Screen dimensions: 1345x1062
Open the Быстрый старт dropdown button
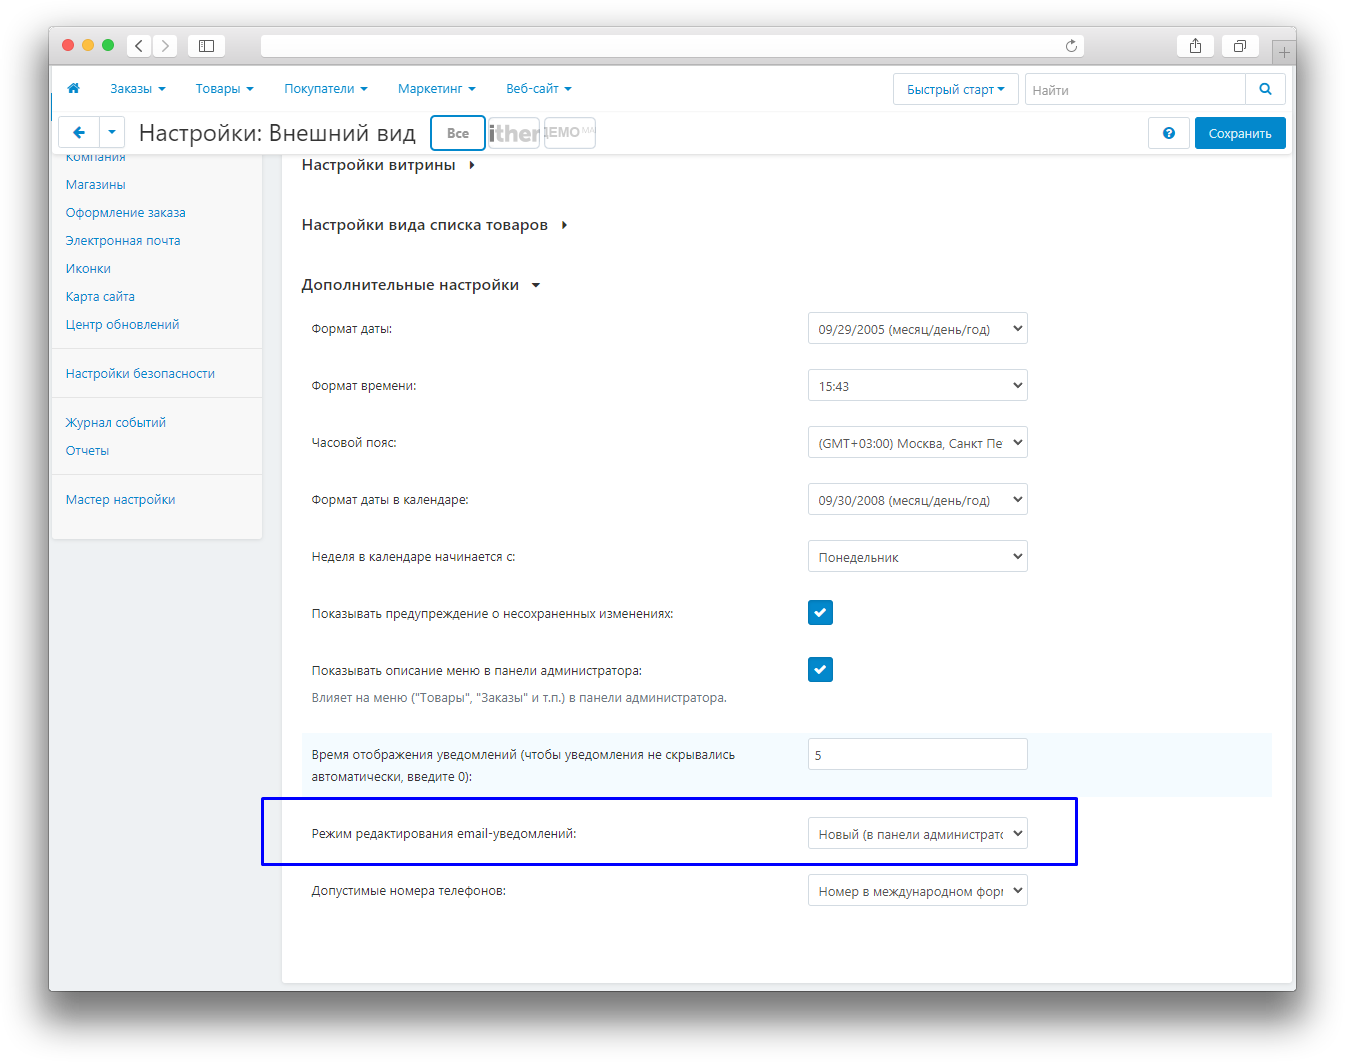pyautogui.click(x=956, y=89)
